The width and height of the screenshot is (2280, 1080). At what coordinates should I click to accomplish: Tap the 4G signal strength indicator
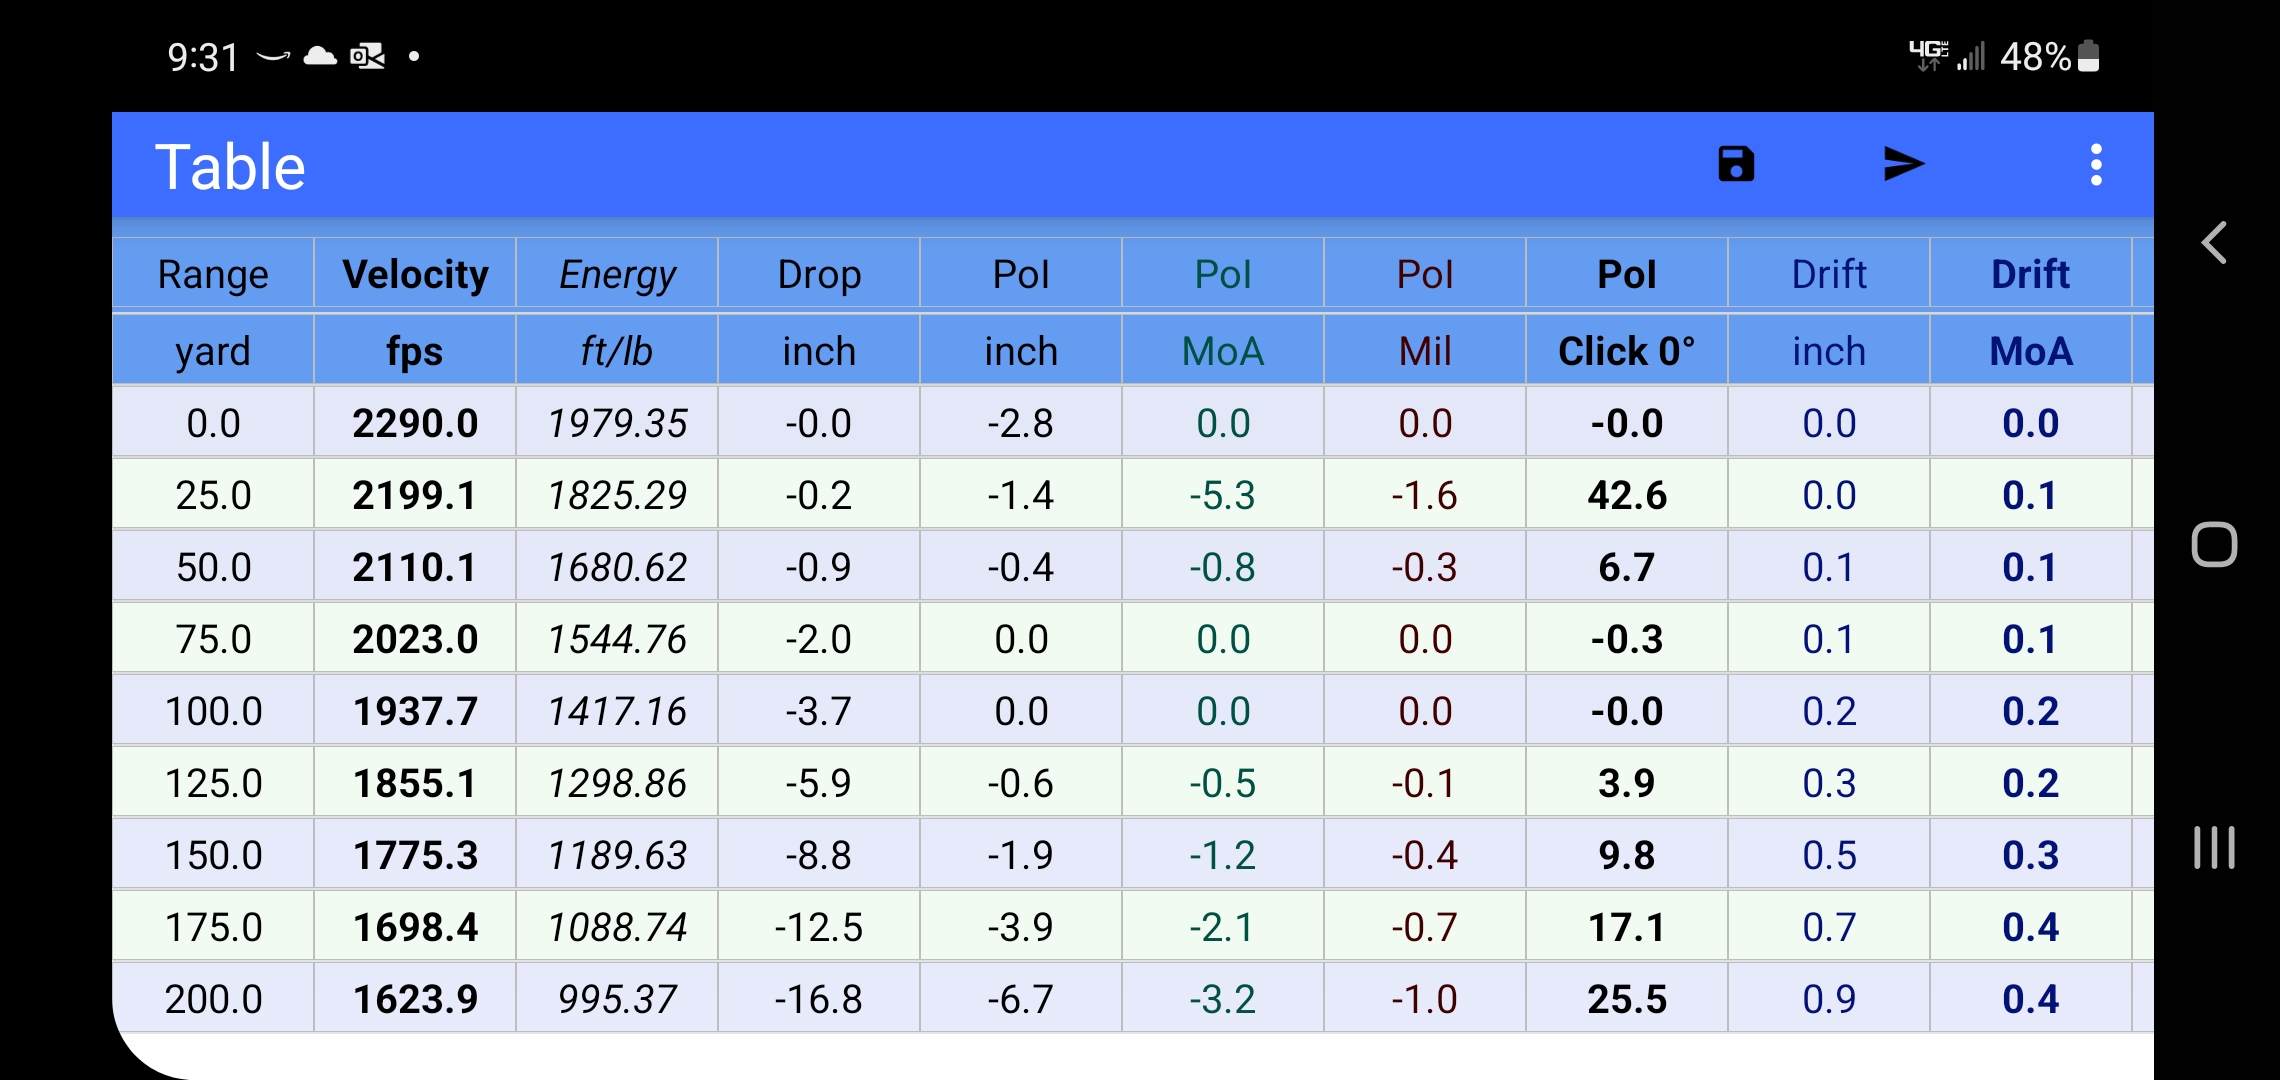click(x=1946, y=56)
